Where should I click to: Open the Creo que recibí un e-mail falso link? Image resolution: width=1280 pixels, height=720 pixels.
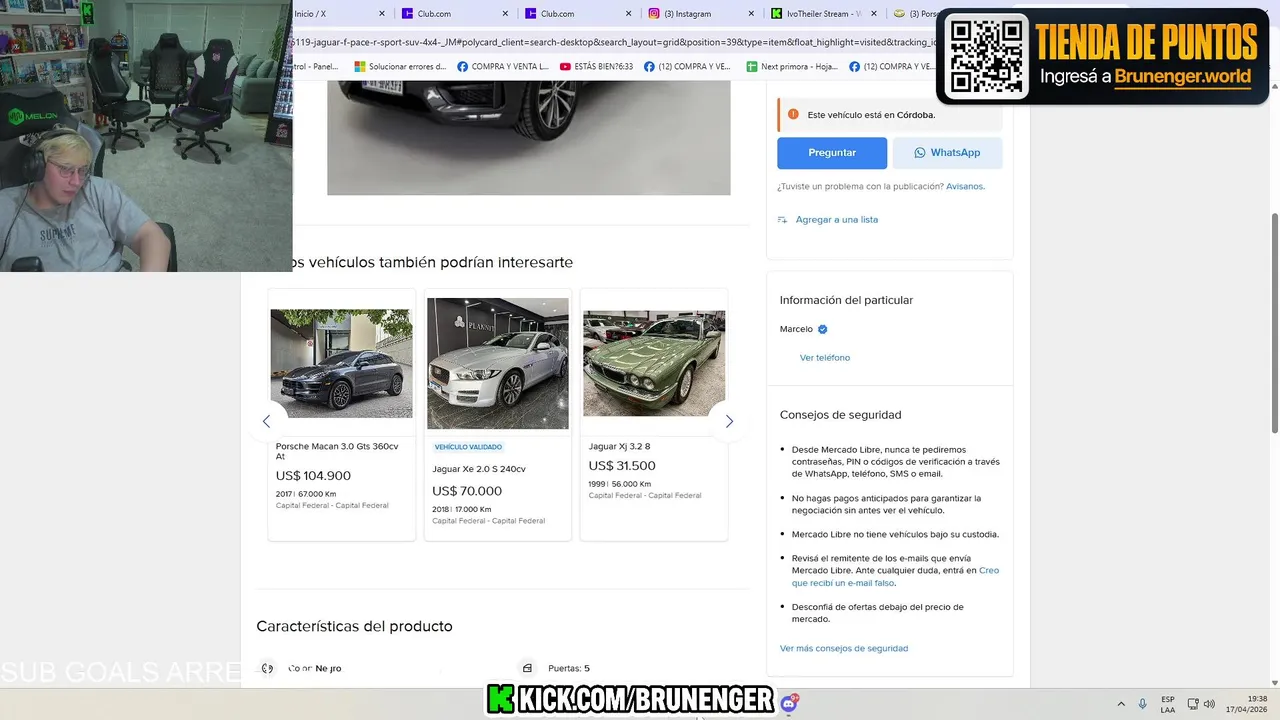coord(895,577)
